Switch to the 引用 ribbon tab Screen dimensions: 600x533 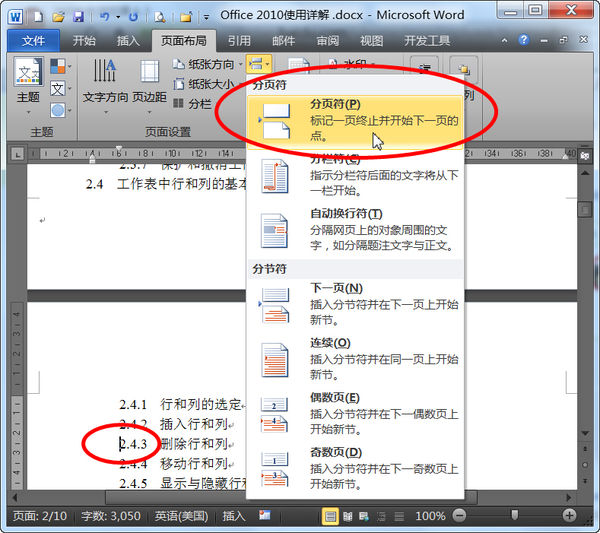239,41
